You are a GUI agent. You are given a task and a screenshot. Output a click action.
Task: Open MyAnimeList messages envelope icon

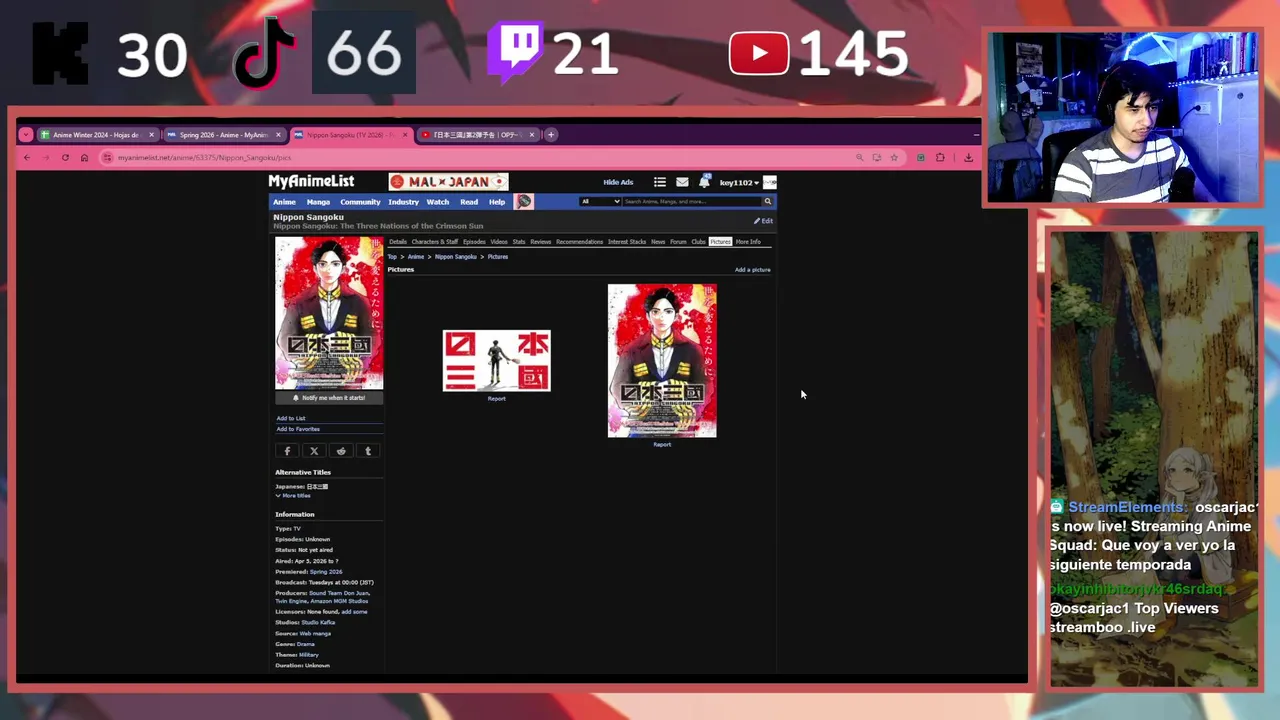682,182
